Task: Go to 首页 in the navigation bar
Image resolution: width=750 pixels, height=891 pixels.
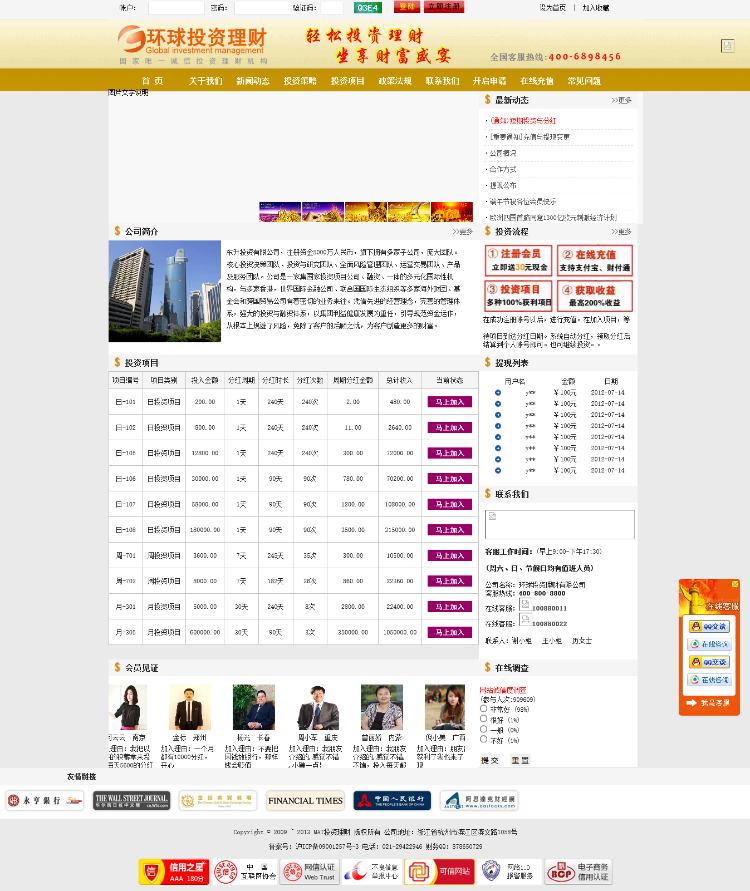Action: pos(152,81)
